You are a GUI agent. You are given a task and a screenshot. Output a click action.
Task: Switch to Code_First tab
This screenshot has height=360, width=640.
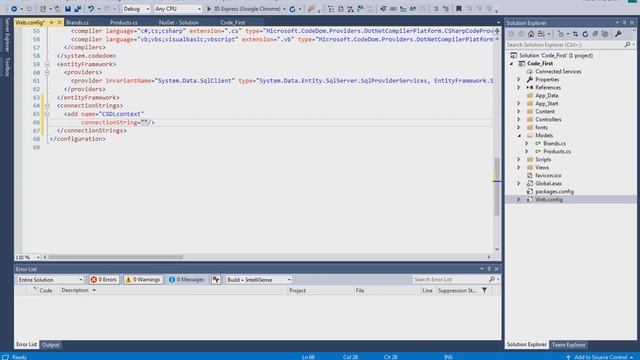[233, 22]
